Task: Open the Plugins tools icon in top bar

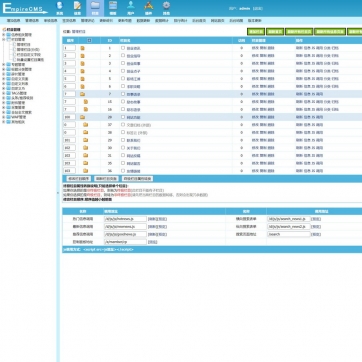Action: coord(149,8)
